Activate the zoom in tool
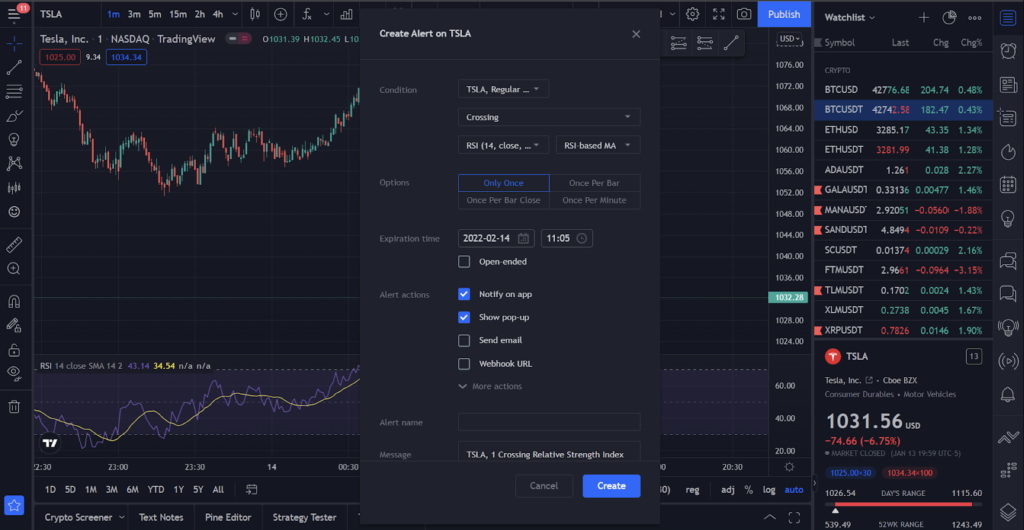 pos(14,268)
